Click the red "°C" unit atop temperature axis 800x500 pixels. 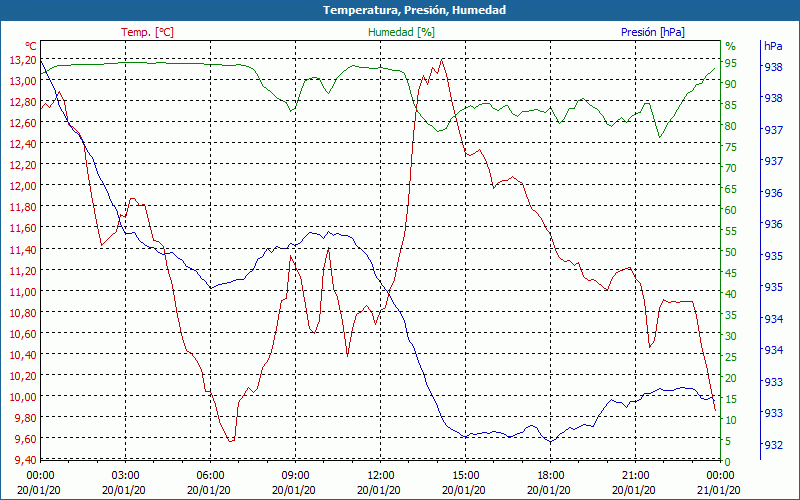(31, 45)
